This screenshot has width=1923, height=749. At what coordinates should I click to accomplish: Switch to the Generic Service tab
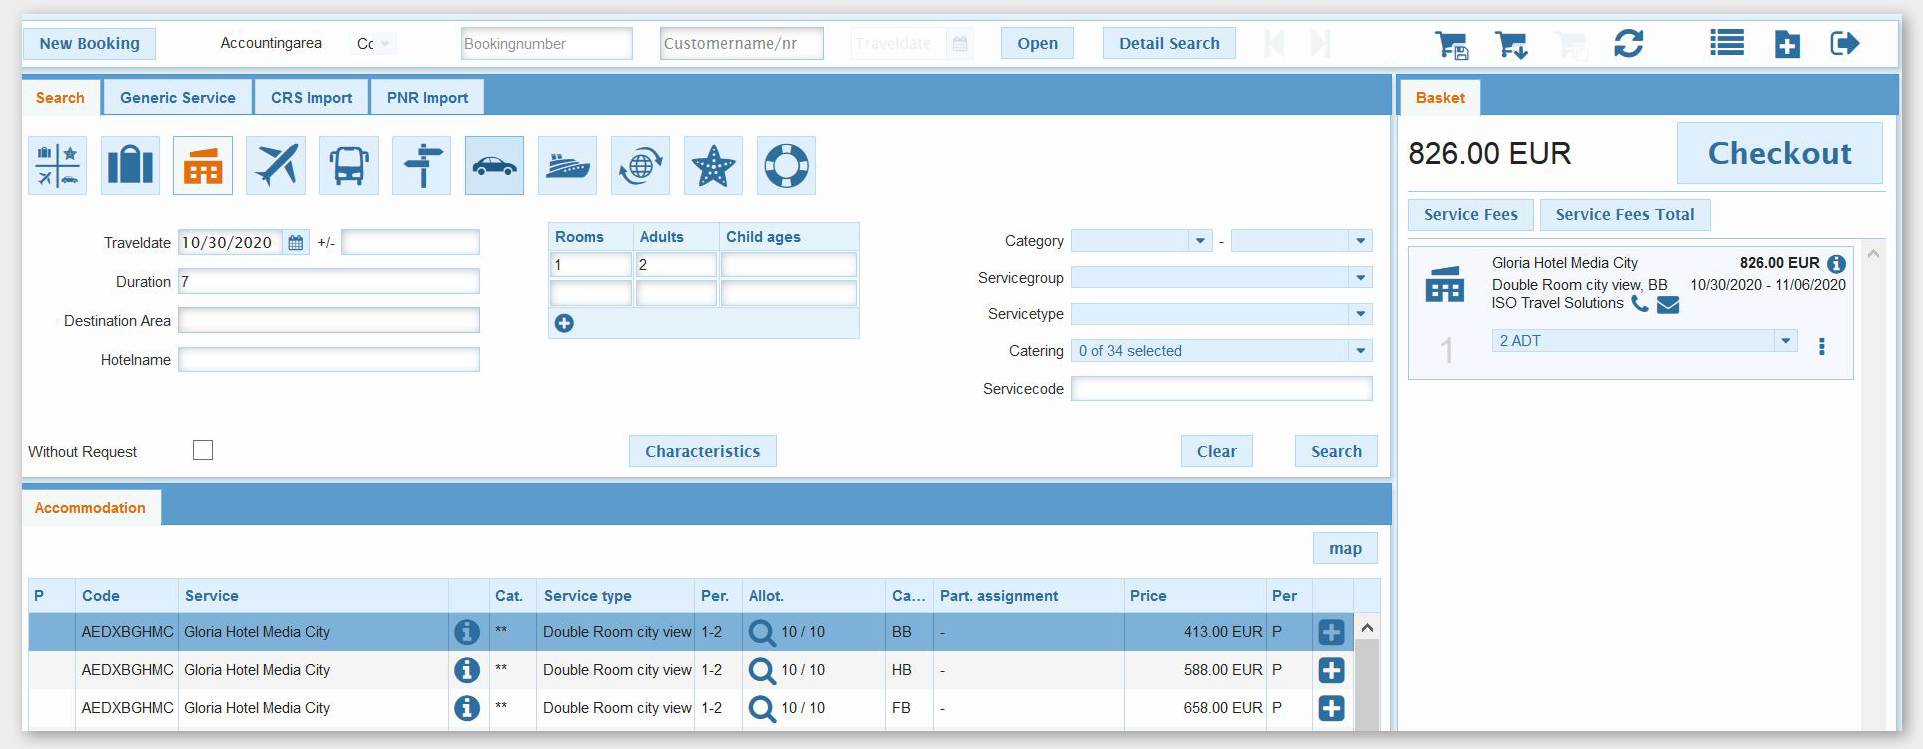pyautogui.click(x=178, y=98)
